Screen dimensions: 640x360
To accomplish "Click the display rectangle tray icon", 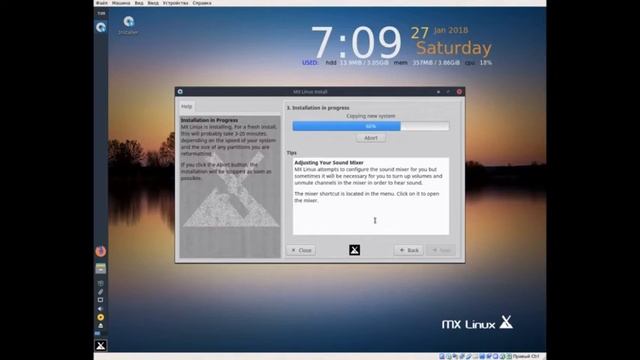I will coord(100,300).
